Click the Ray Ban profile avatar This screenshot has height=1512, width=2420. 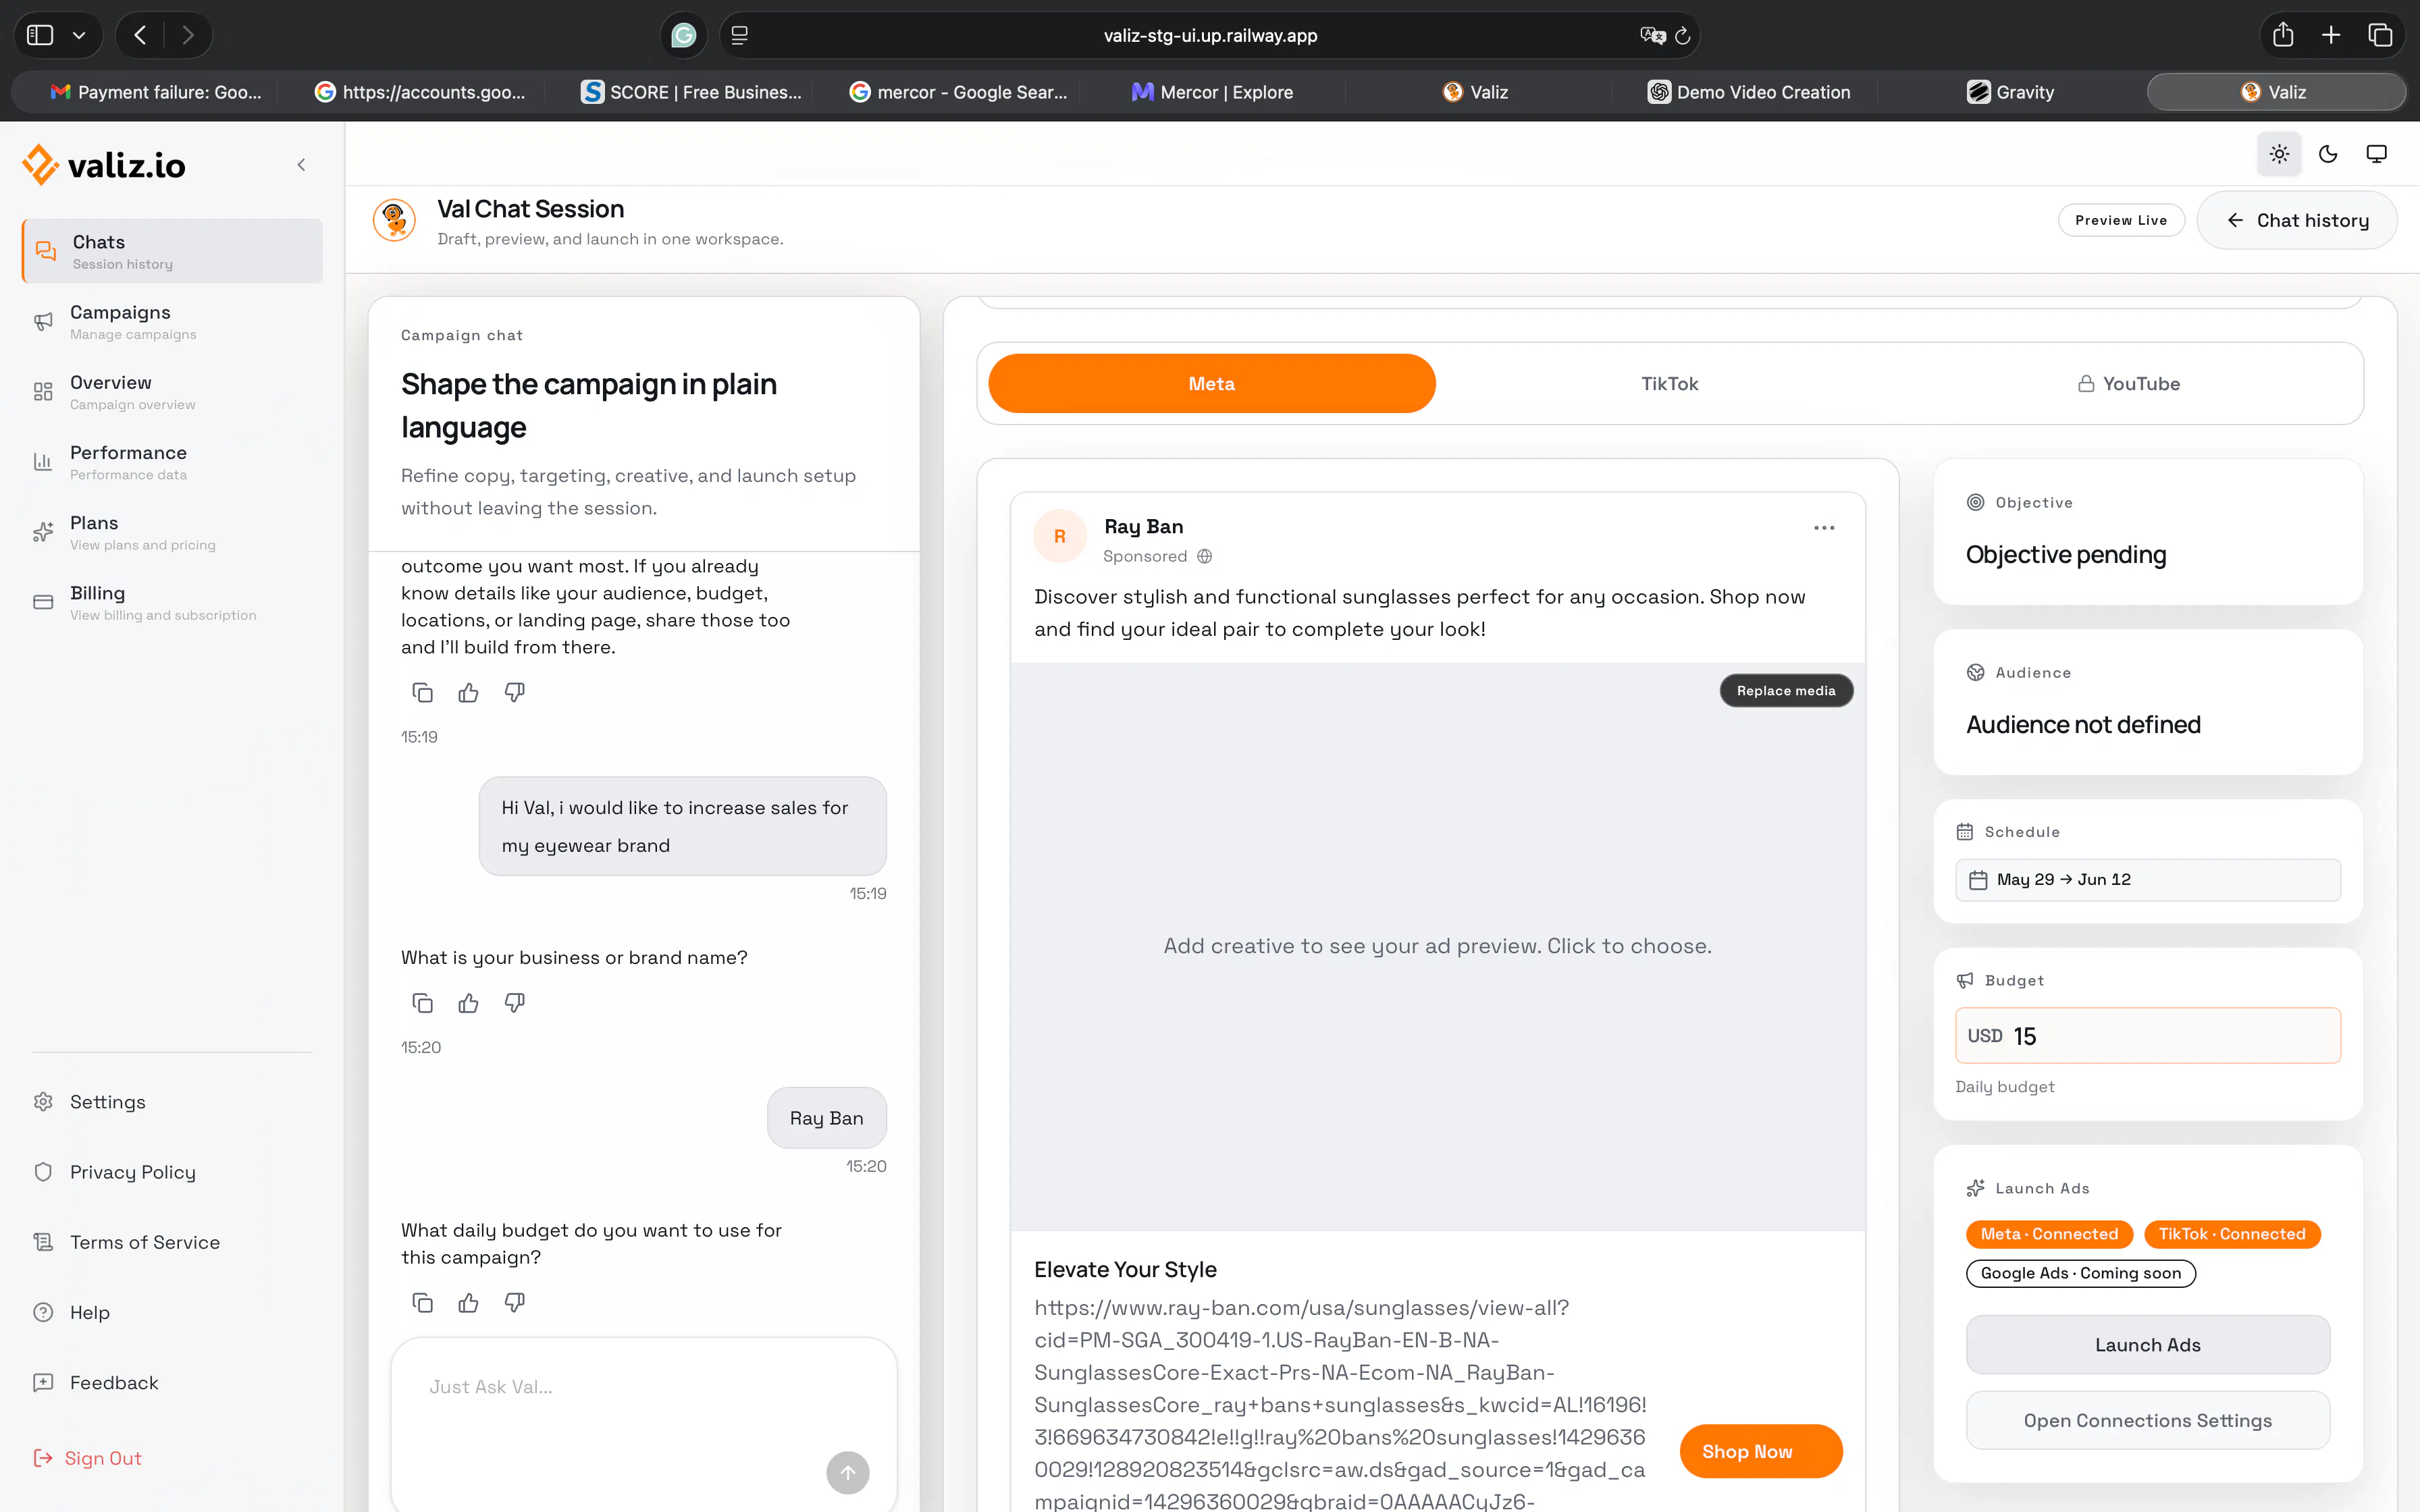(1060, 537)
